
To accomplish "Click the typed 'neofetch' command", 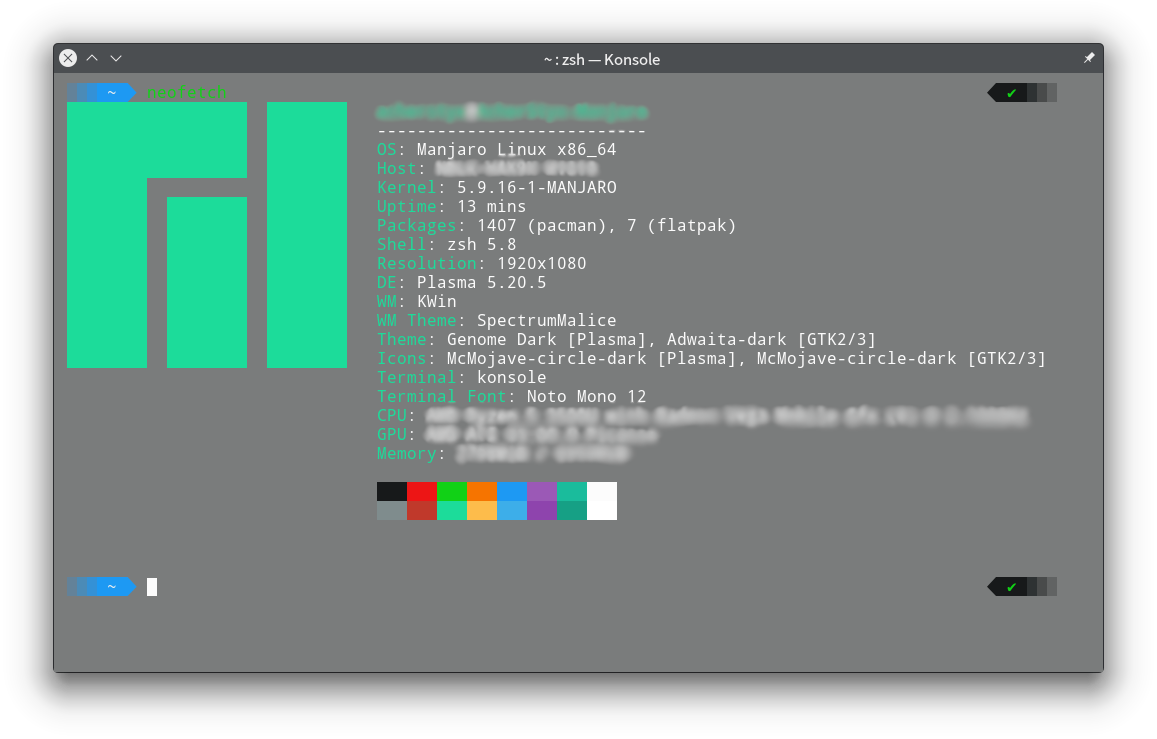I will pos(187,92).
